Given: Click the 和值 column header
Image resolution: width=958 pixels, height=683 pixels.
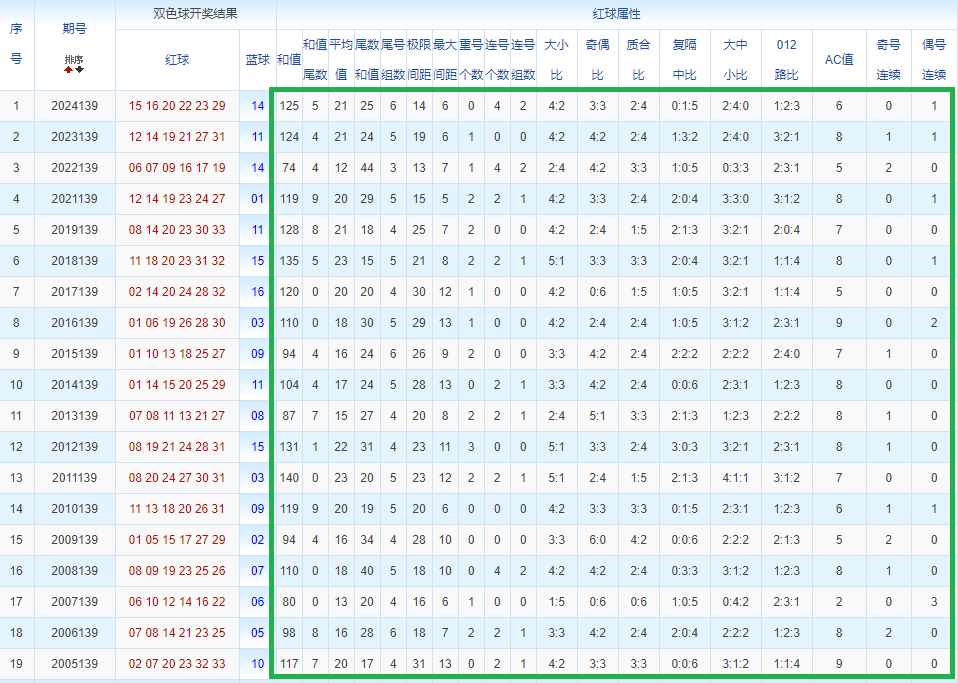Looking at the screenshot, I should point(289,60).
